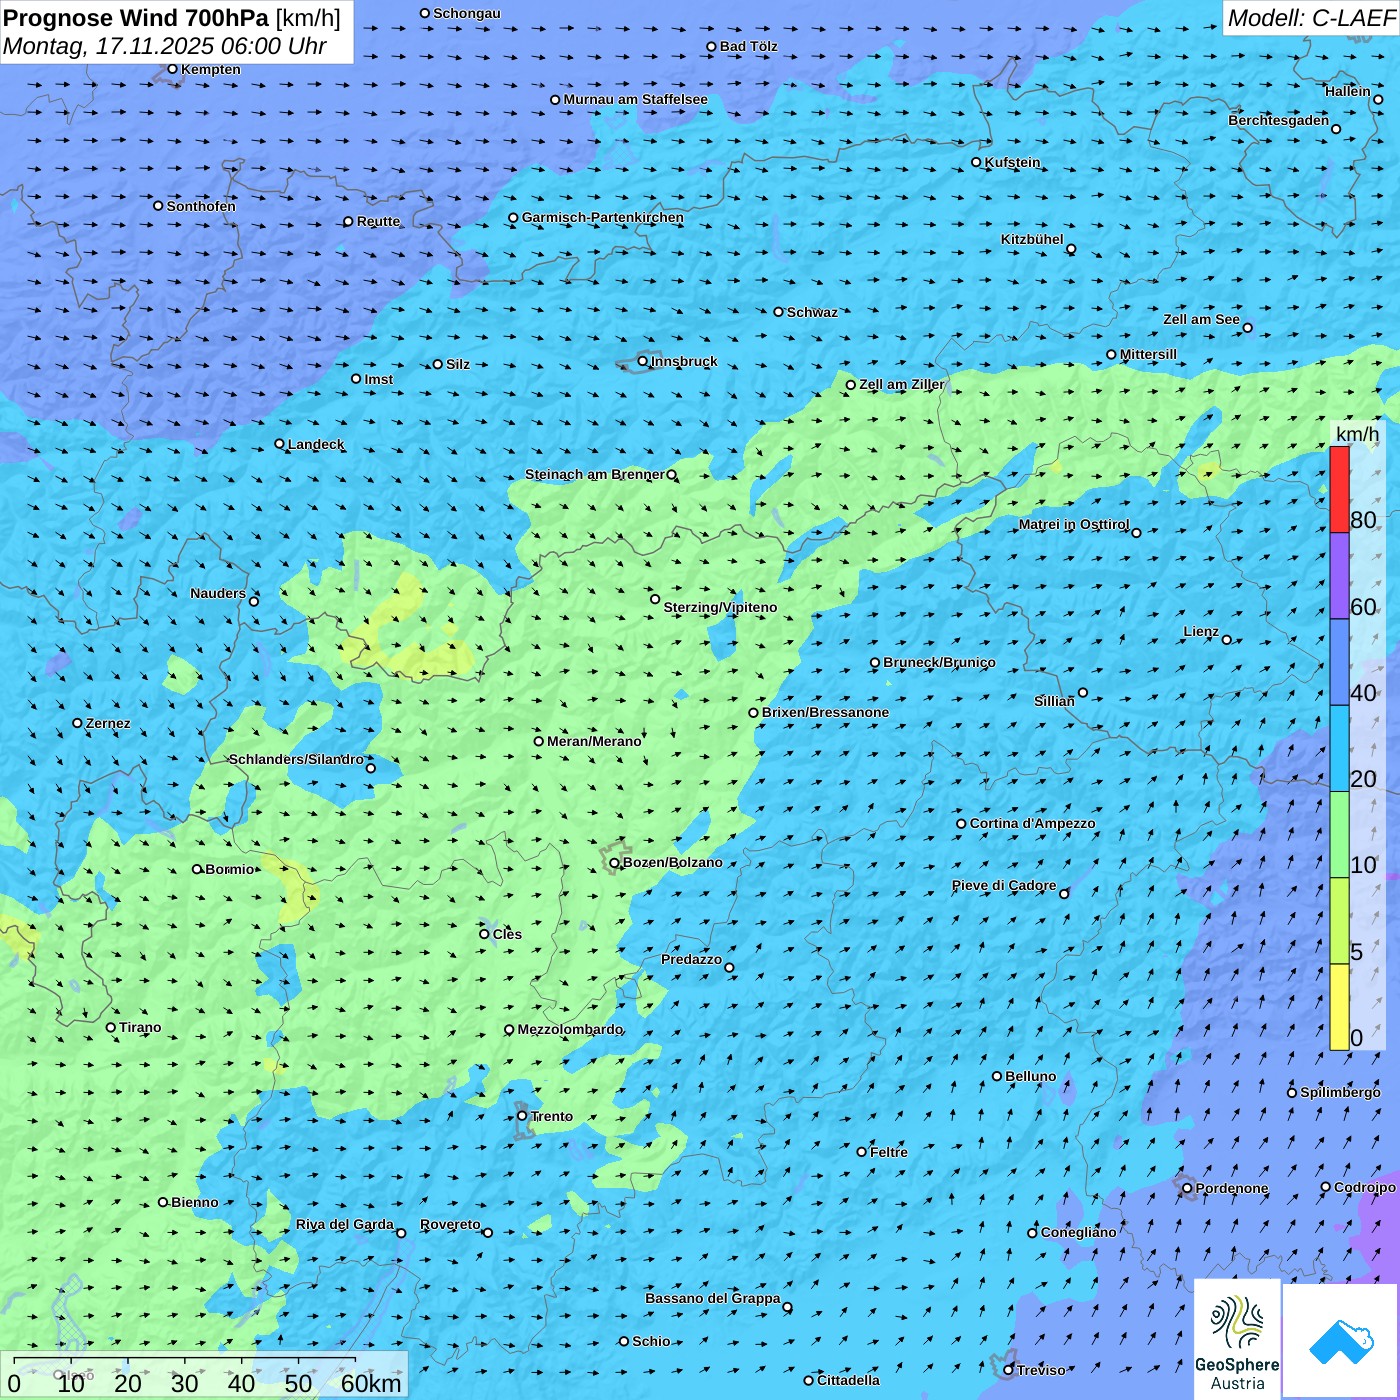Click the Bassano del Grappa label

713,1298
